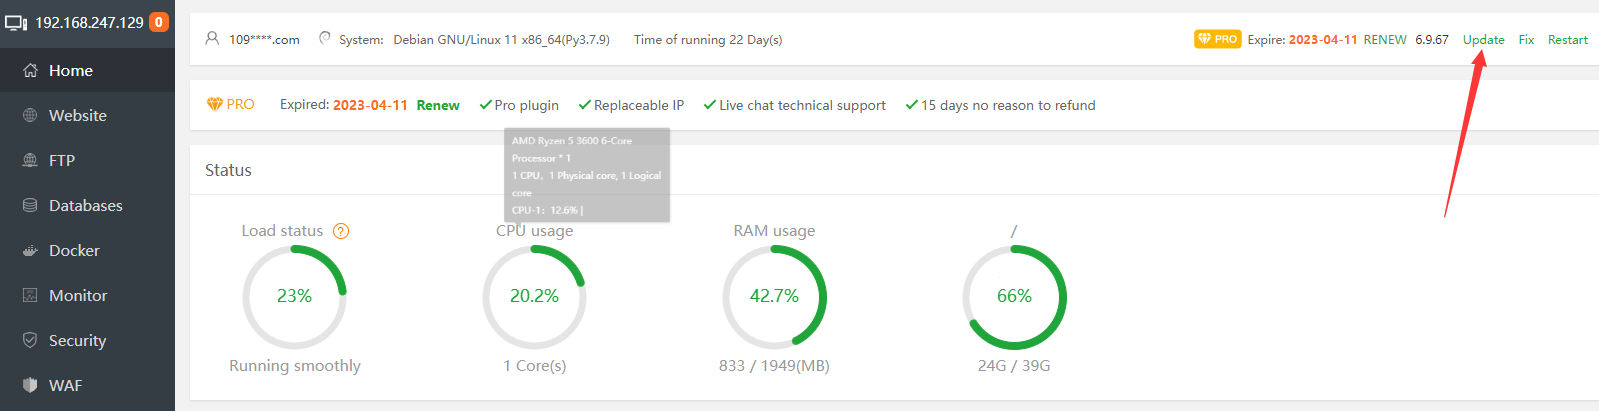This screenshot has height=411, width=1599.
Task: Click the Home house icon in sidebar
Action: 30,71
